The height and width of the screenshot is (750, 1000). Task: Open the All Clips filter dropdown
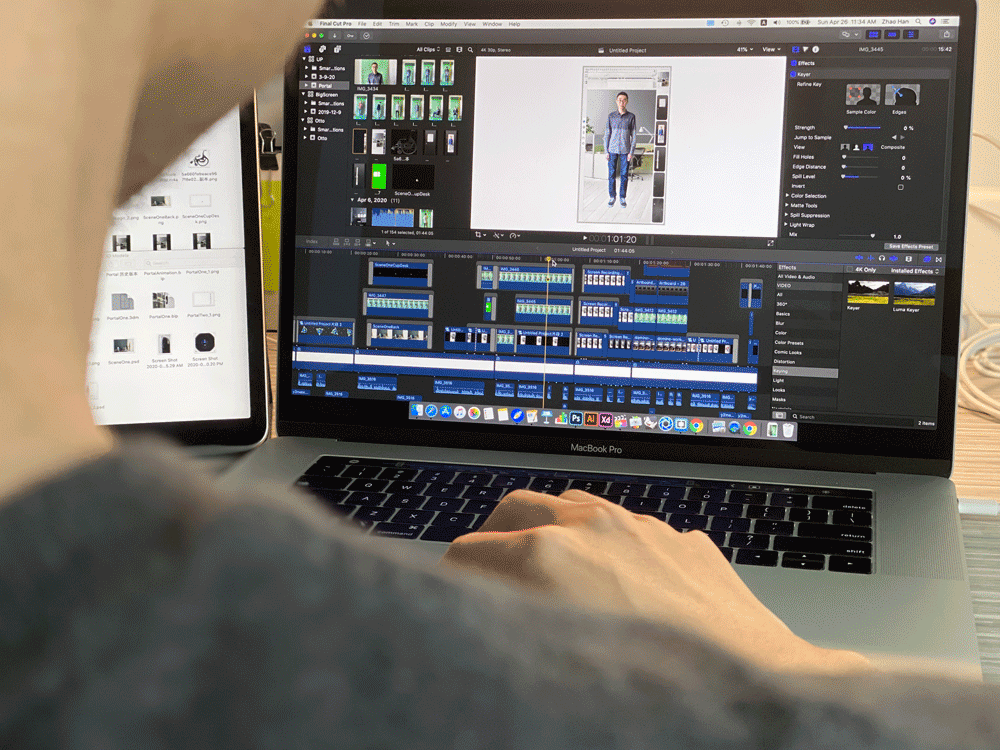click(428, 50)
